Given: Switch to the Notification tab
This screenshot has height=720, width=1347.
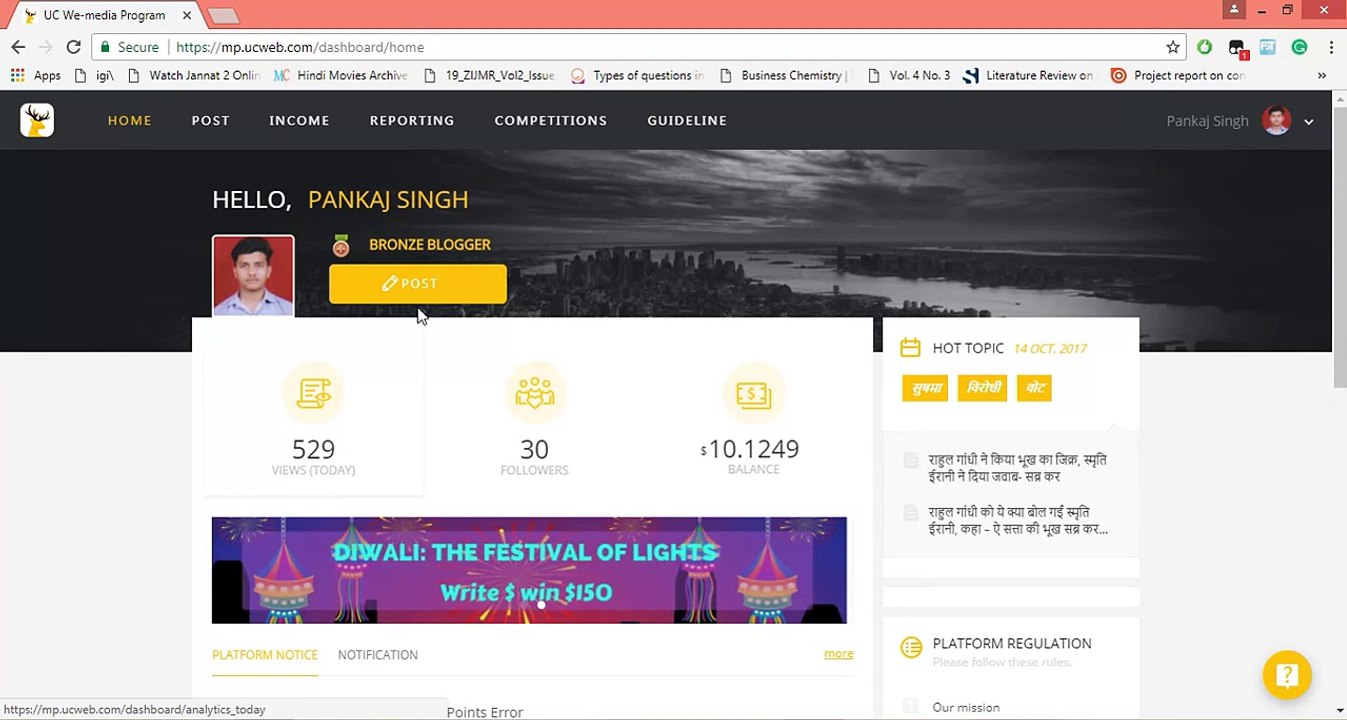Looking at the screenshot, I should pyautogui.click(x=378, y=655).
